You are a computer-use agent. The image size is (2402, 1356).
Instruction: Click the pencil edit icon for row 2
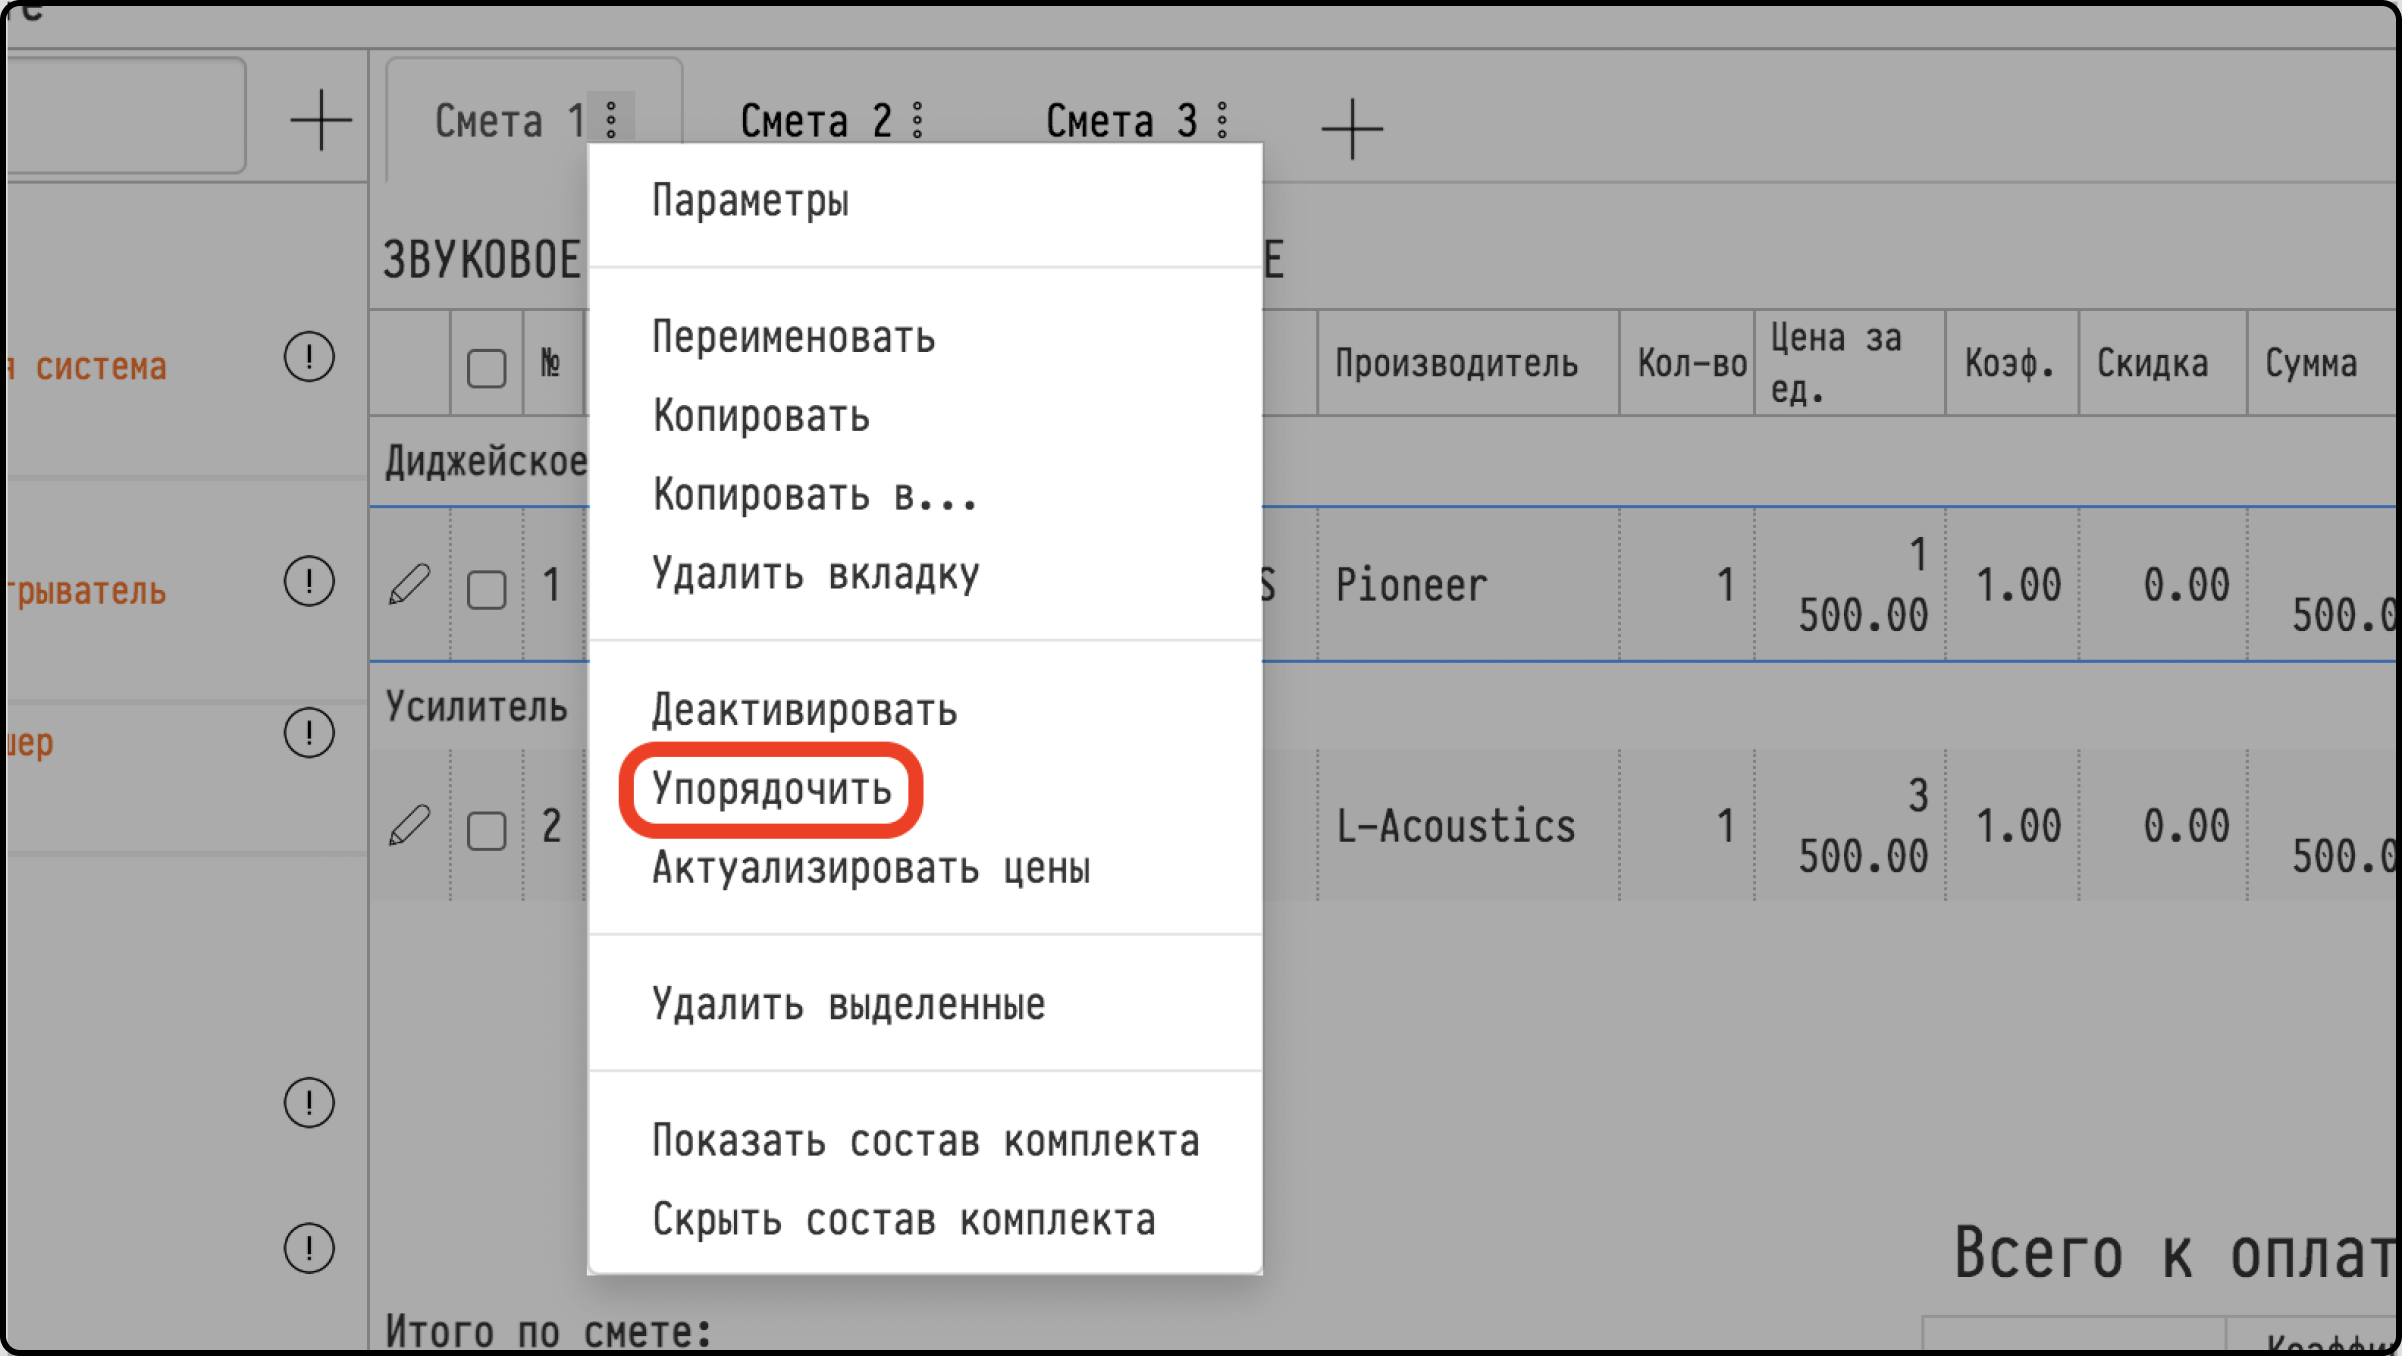tap(409, 826)
